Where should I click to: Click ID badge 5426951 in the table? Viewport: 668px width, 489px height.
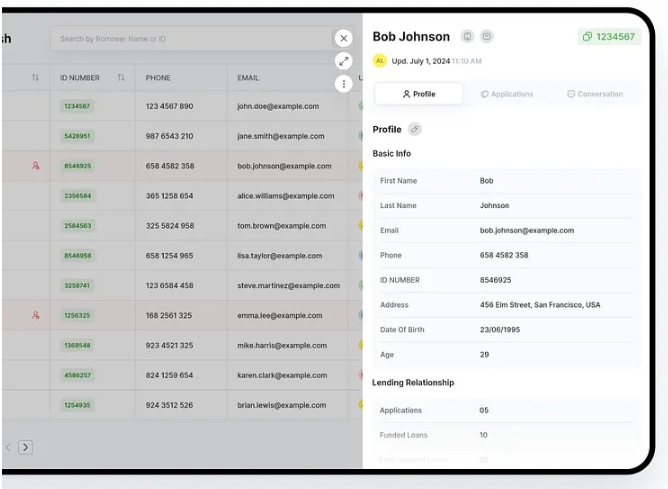pyautogui.click(x=77, y=136)
